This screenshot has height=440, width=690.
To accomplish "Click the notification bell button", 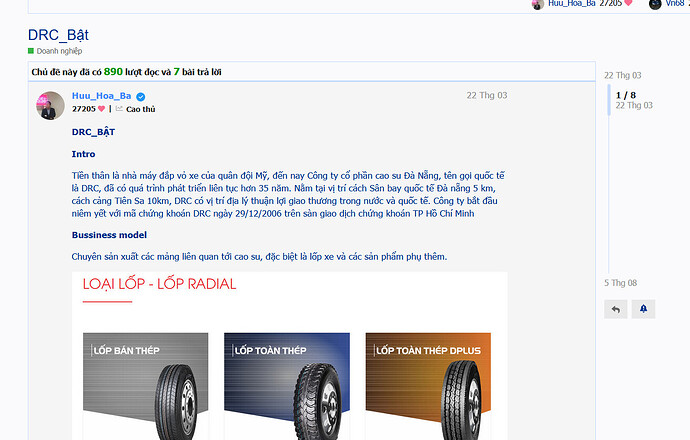I will click(x=643, y=309).
